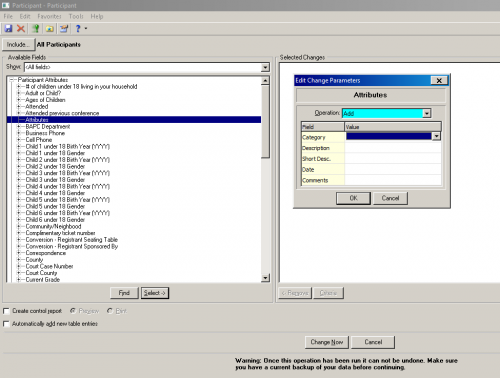Click OK in Edit Change Parameters

pos(353,198)
